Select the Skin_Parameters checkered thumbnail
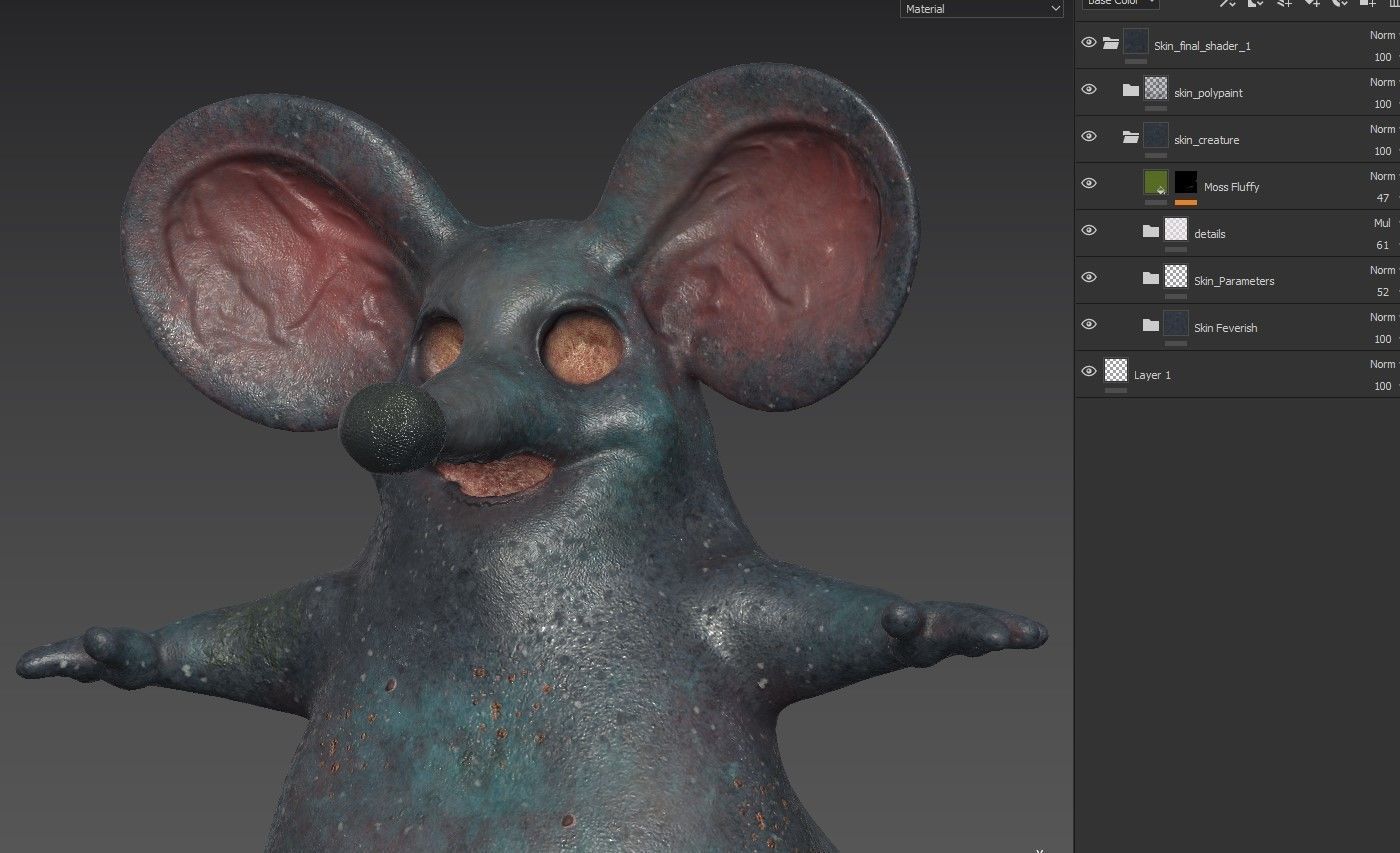1400x853 pixels. tap(1176, 276)
